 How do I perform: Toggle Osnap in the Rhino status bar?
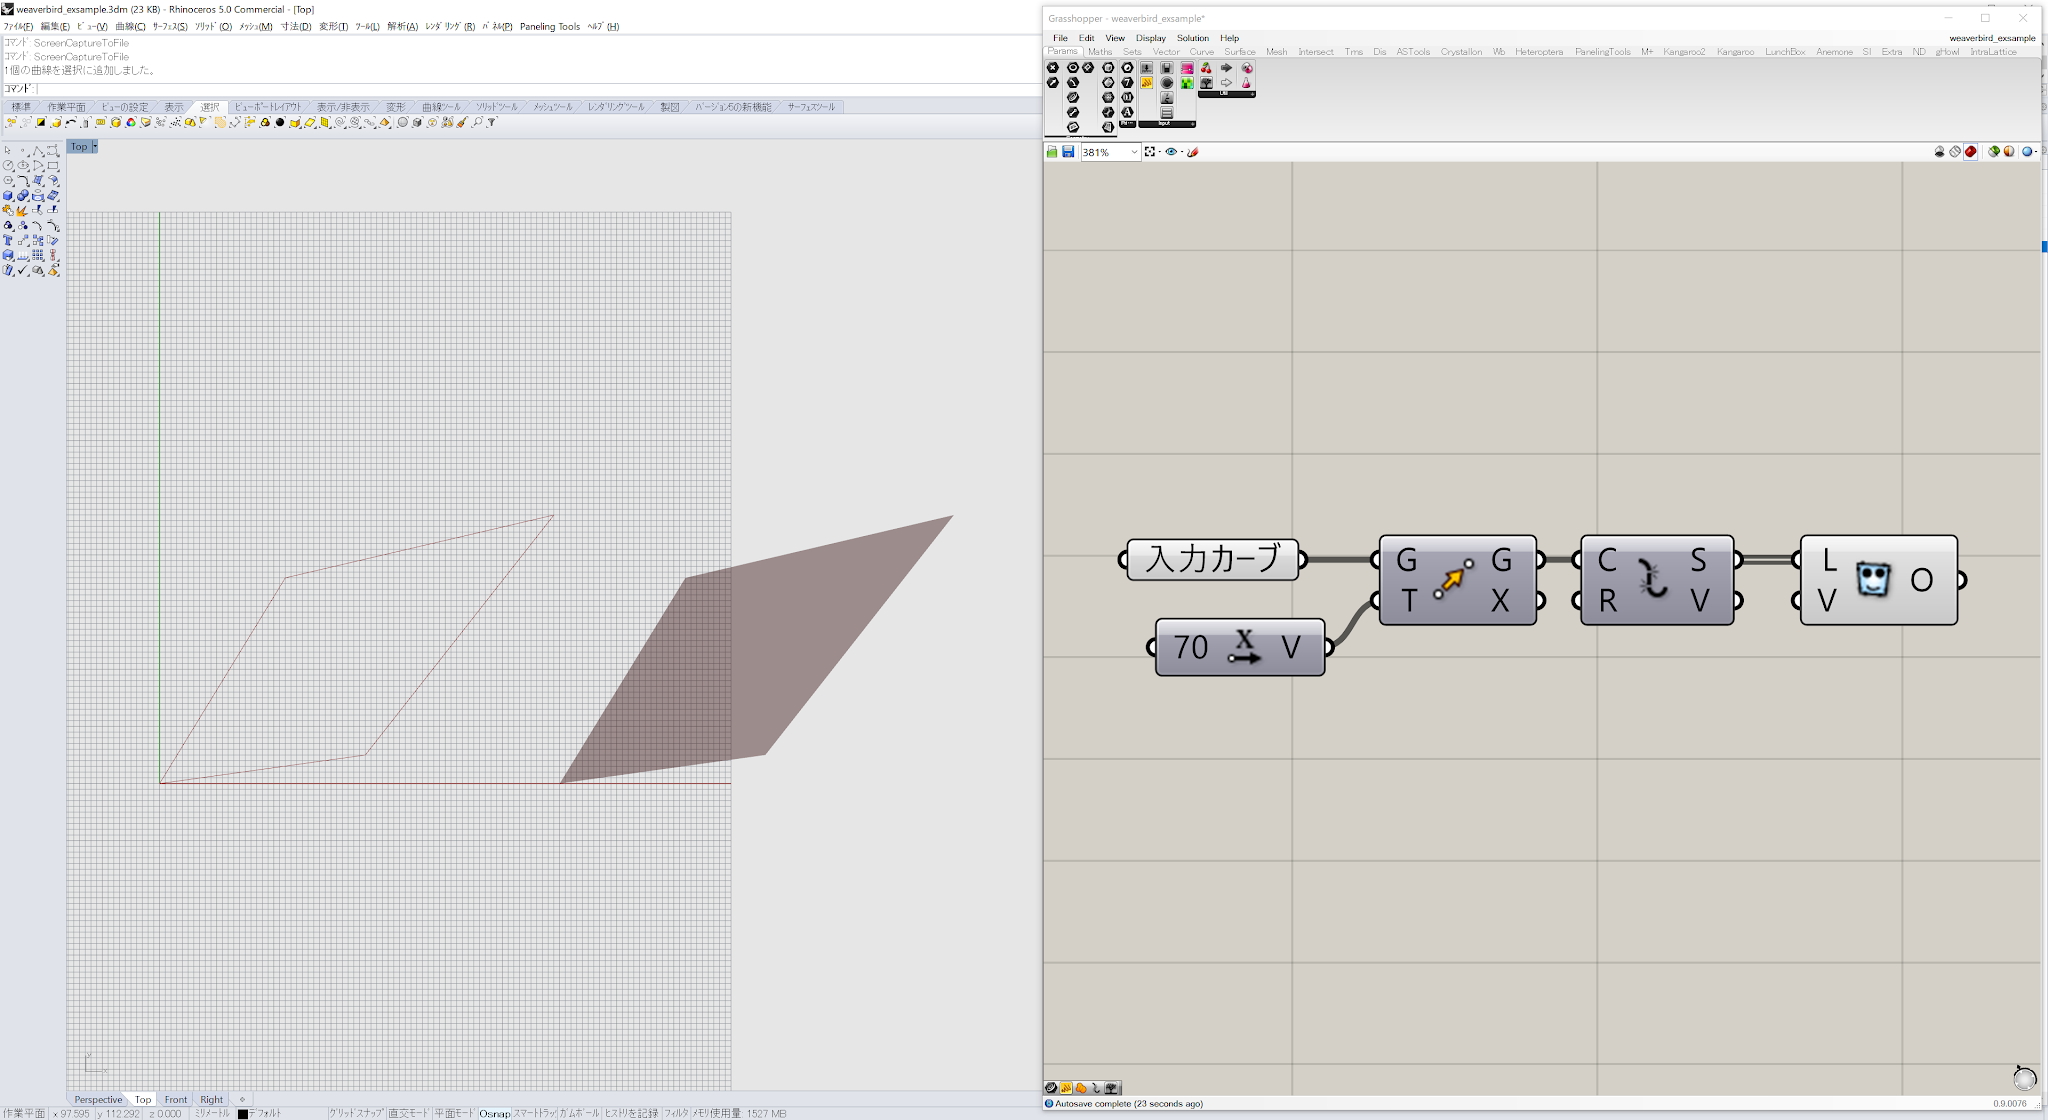494,1113
